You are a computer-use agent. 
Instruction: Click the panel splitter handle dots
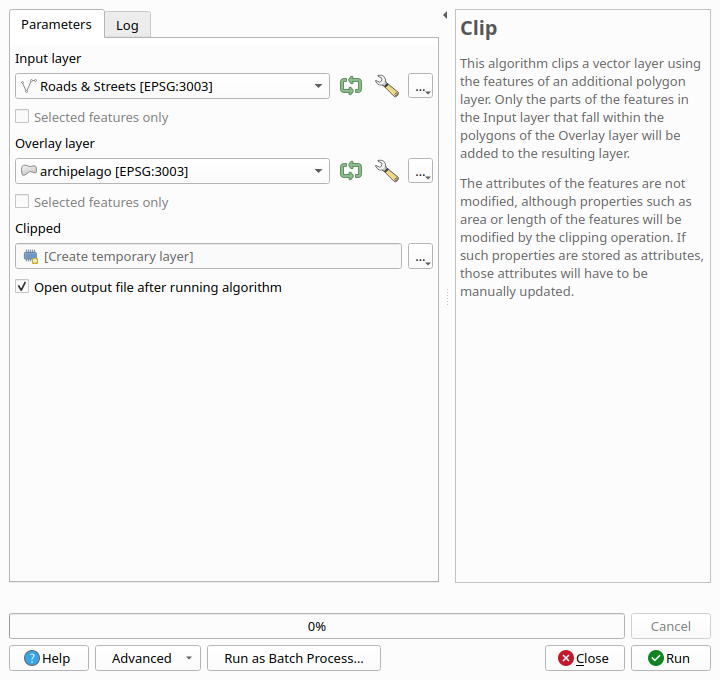(447, 297)
